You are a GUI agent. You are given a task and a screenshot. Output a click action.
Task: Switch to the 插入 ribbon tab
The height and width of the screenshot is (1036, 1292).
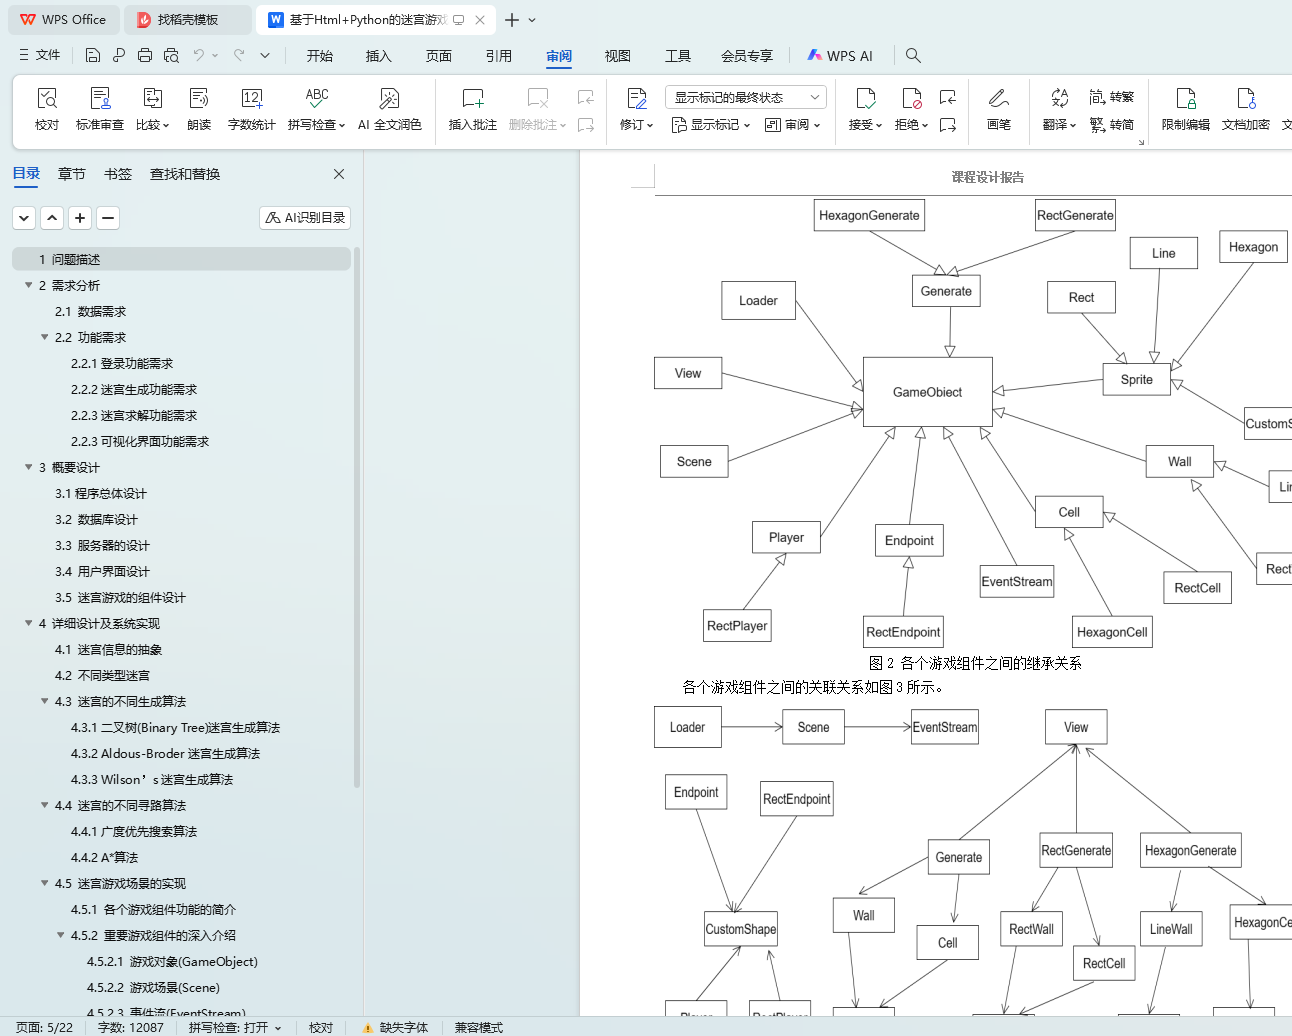pyautogui.click(x=379, y=56)
